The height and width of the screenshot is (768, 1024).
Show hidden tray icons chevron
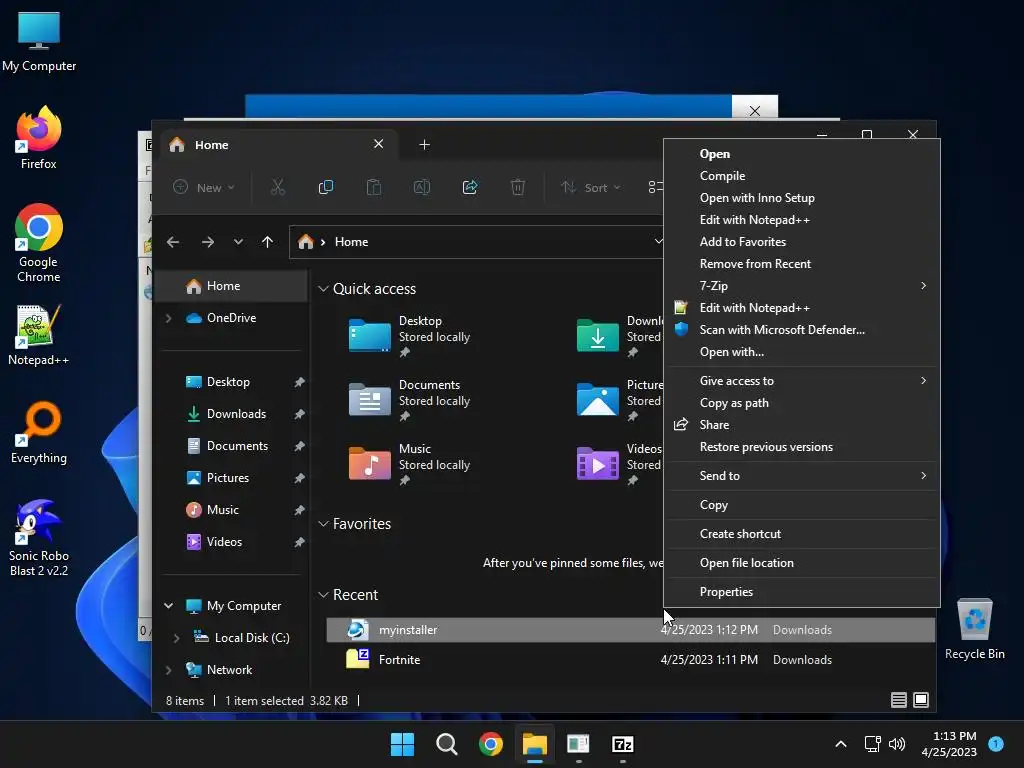coord(841,744)
